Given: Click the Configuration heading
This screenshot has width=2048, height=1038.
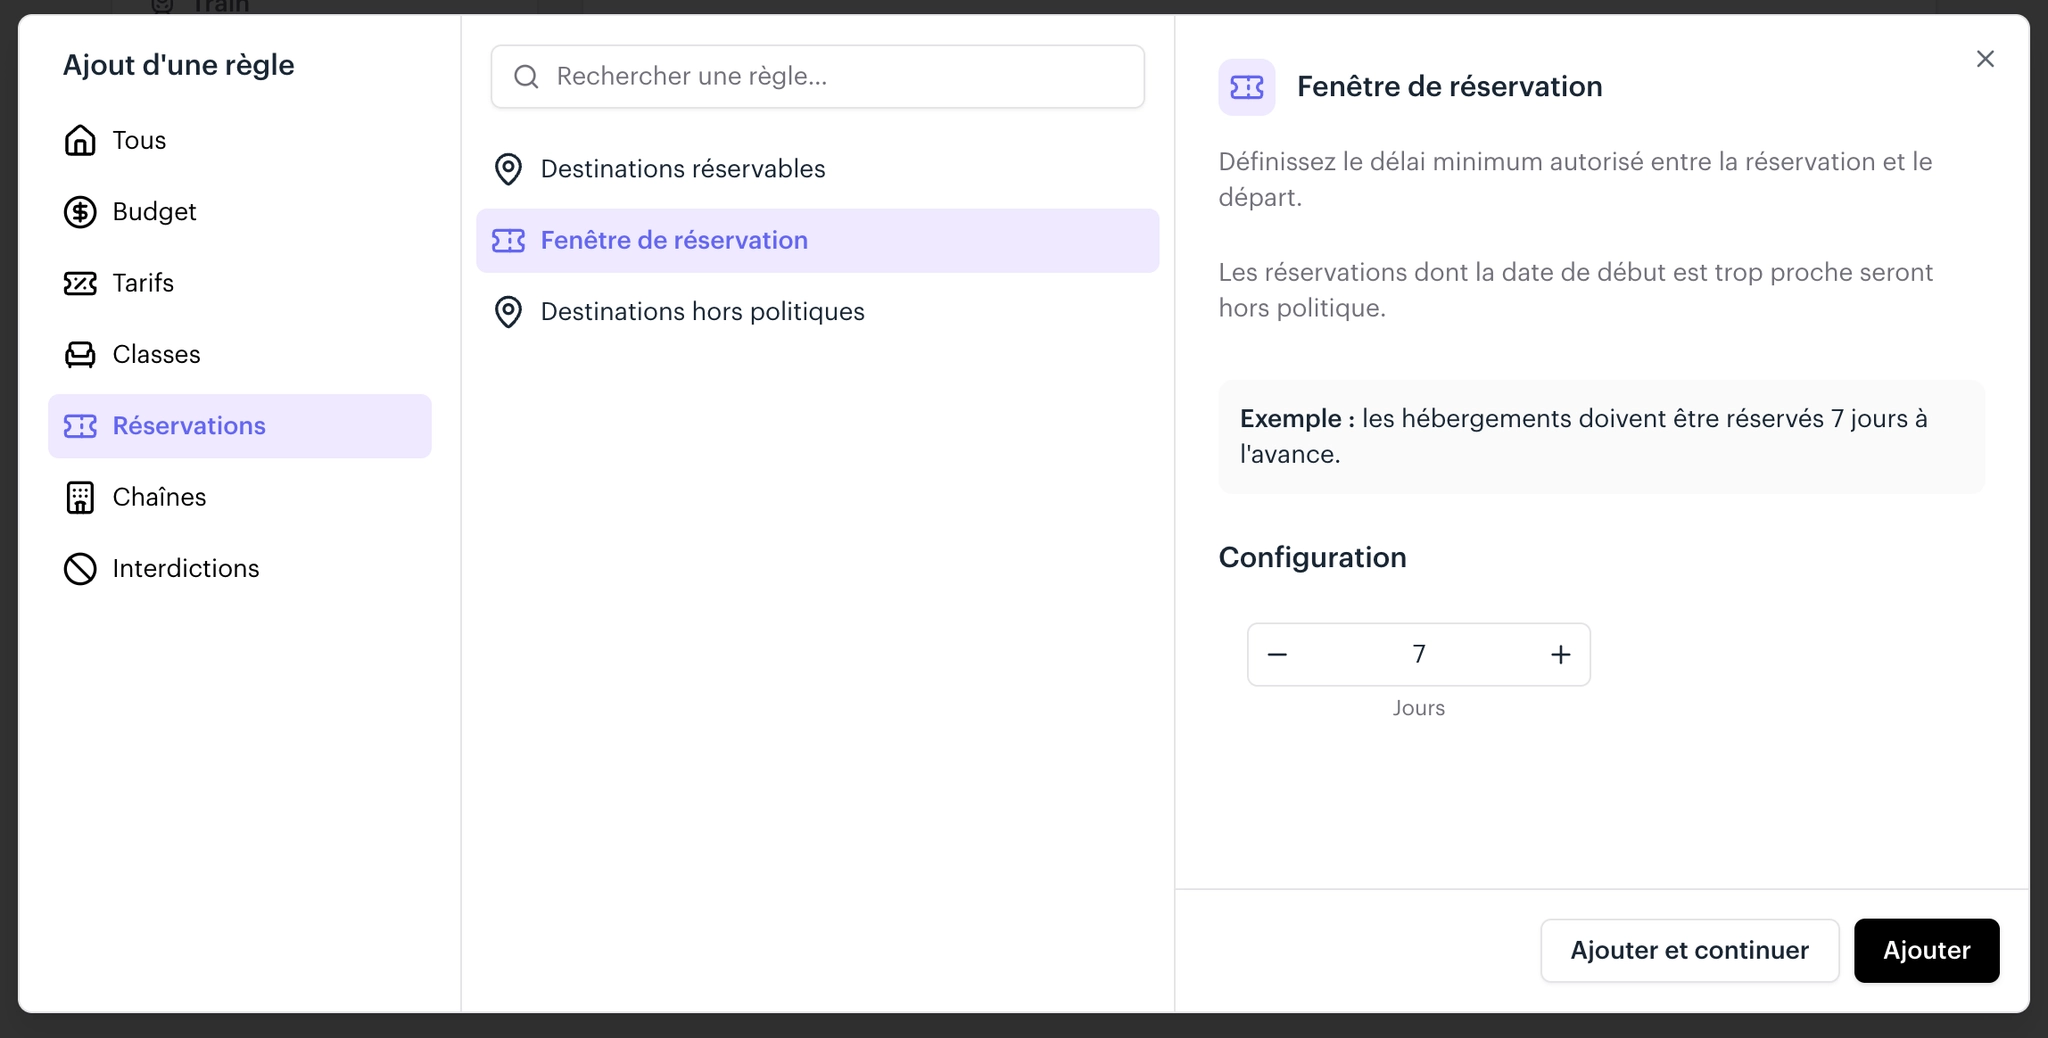Looking at the screenshot, I should [1312, 558].
